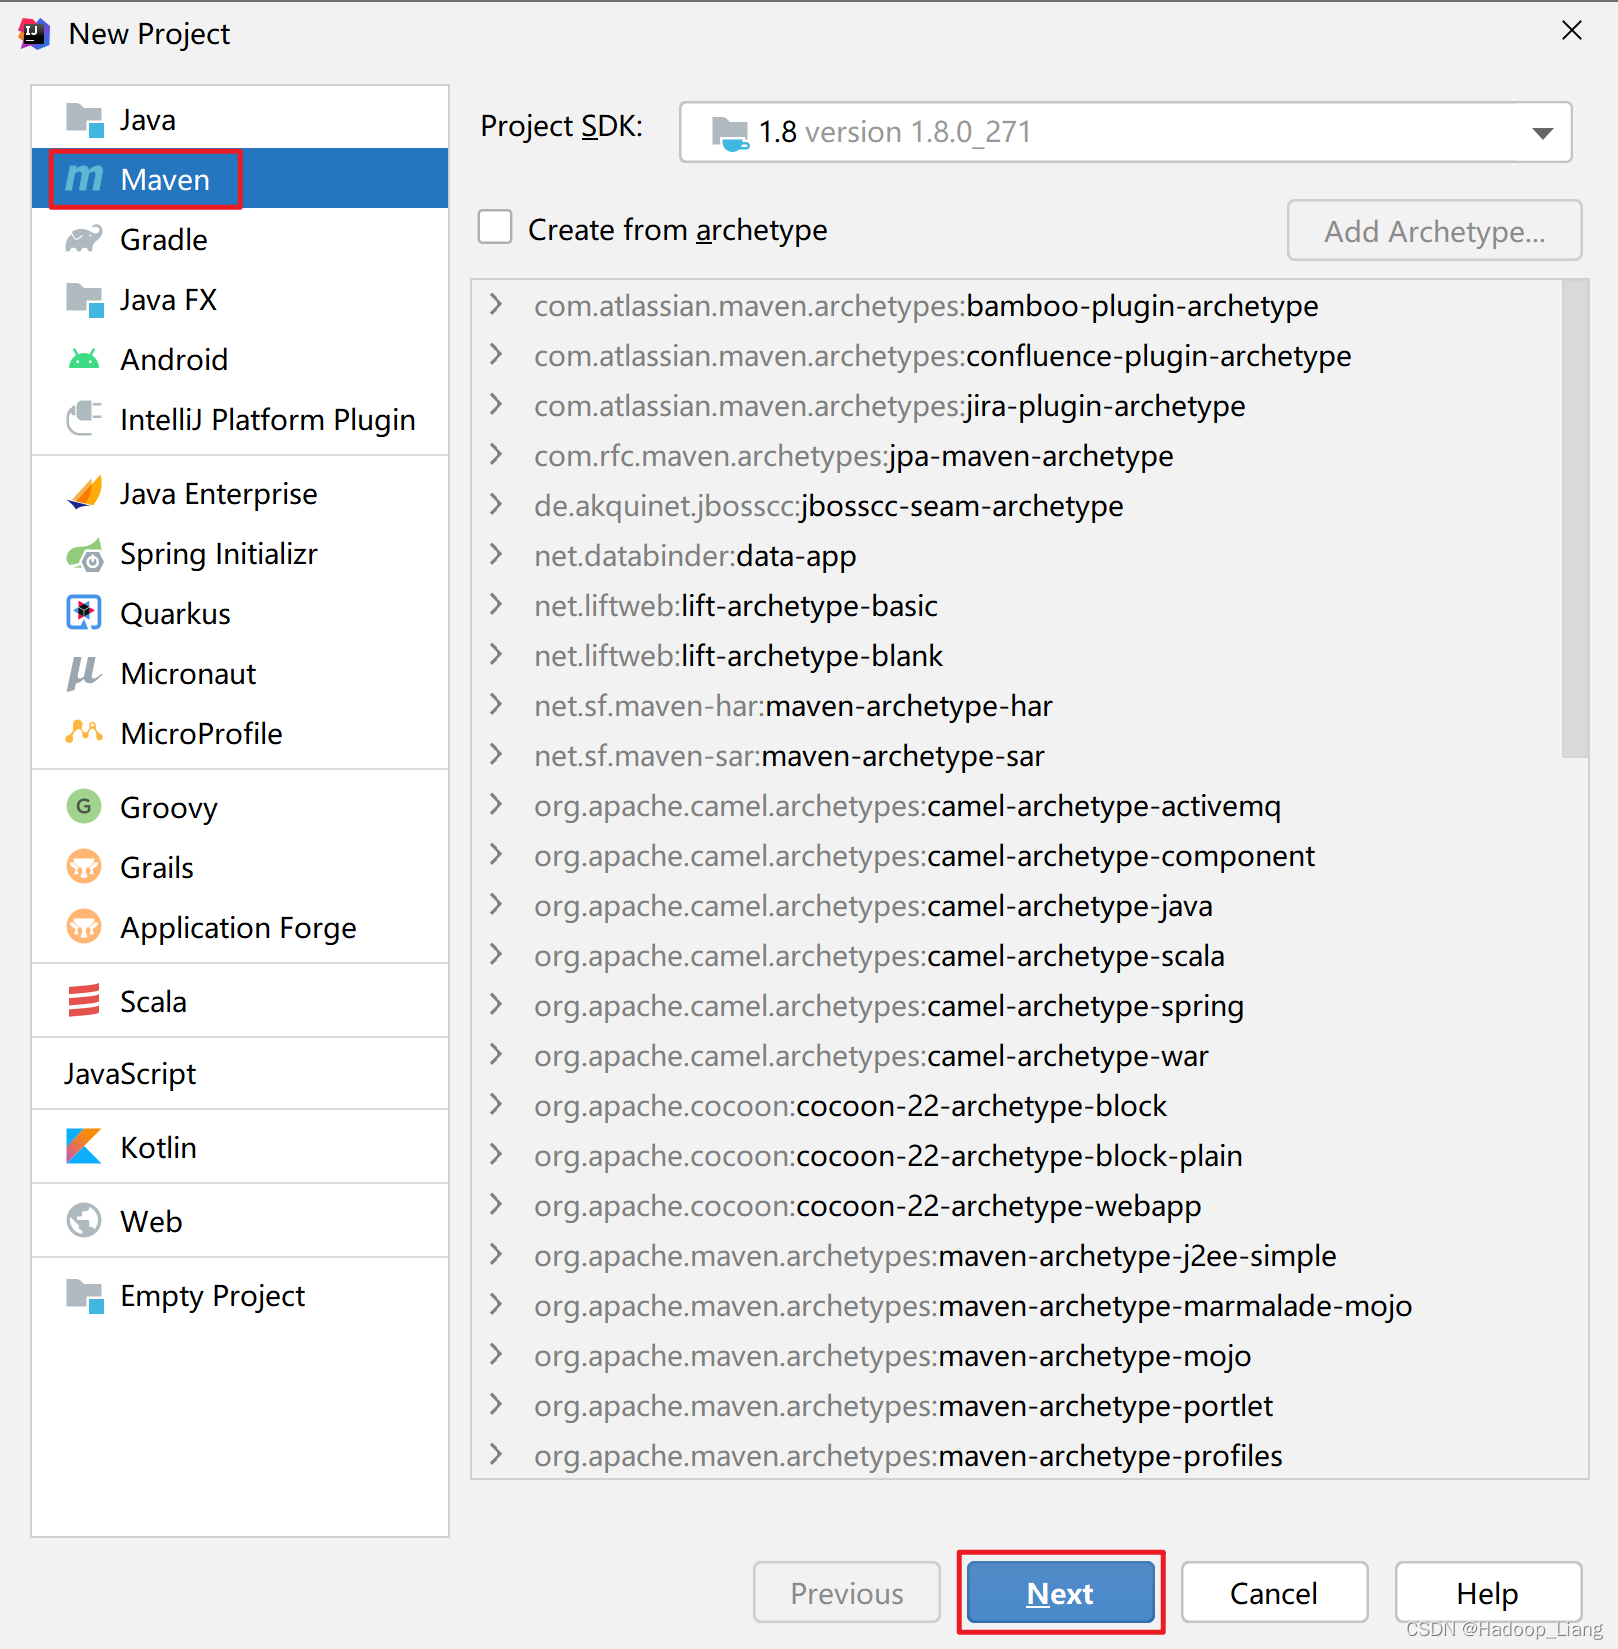
Task: Click the Help button
Action: [x=1488, y=1592]
